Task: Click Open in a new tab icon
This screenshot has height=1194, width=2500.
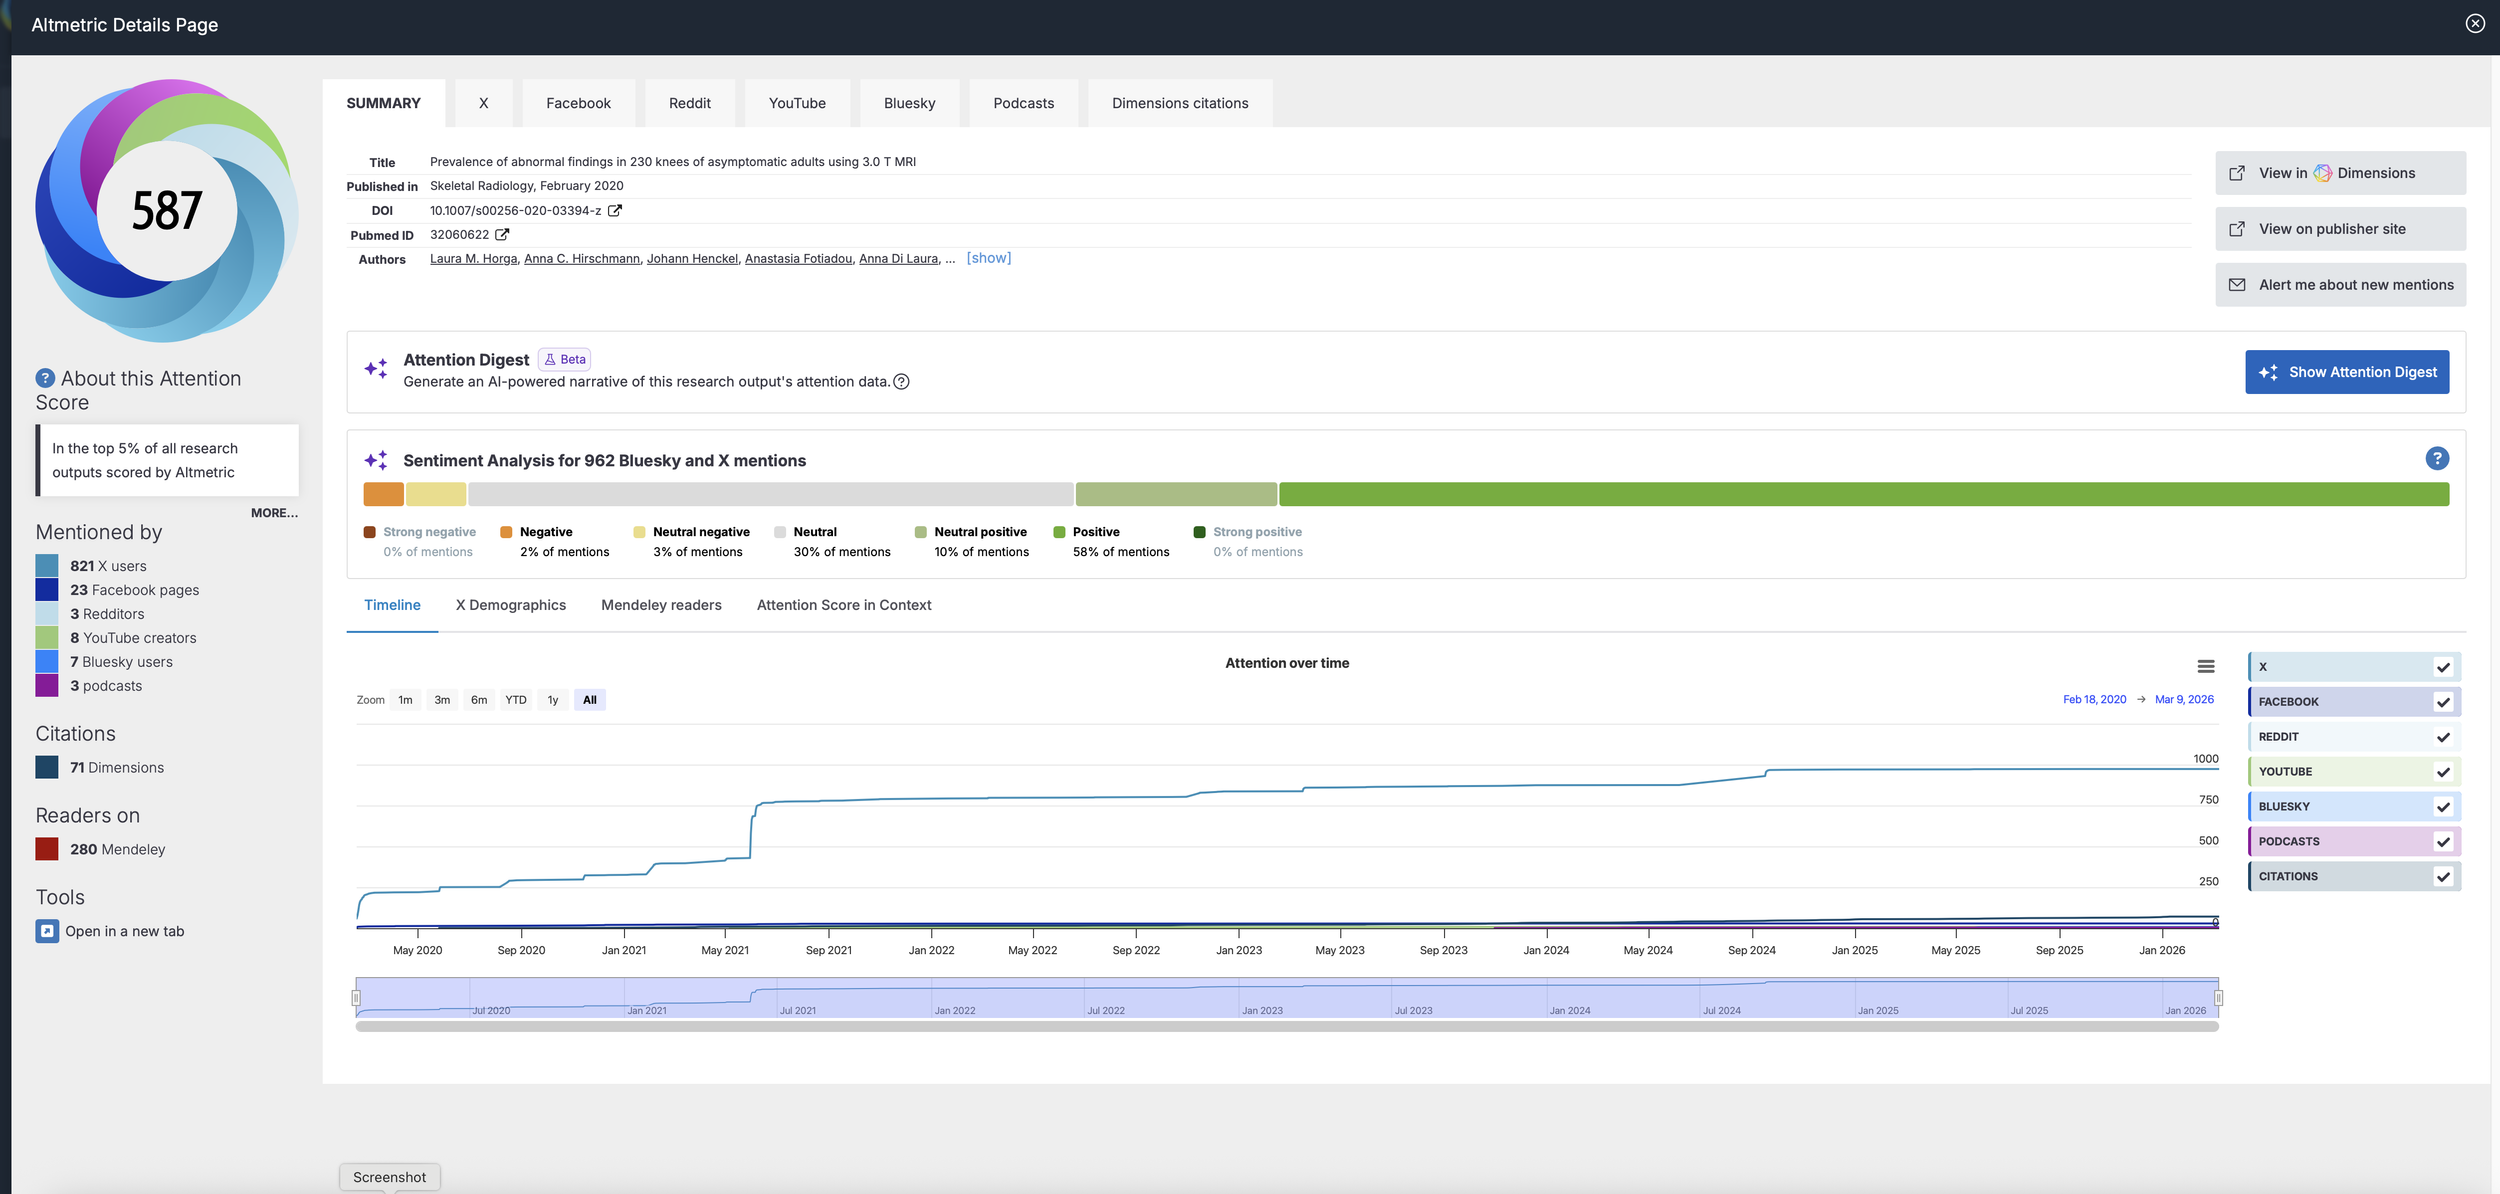Action: (47, 932)
